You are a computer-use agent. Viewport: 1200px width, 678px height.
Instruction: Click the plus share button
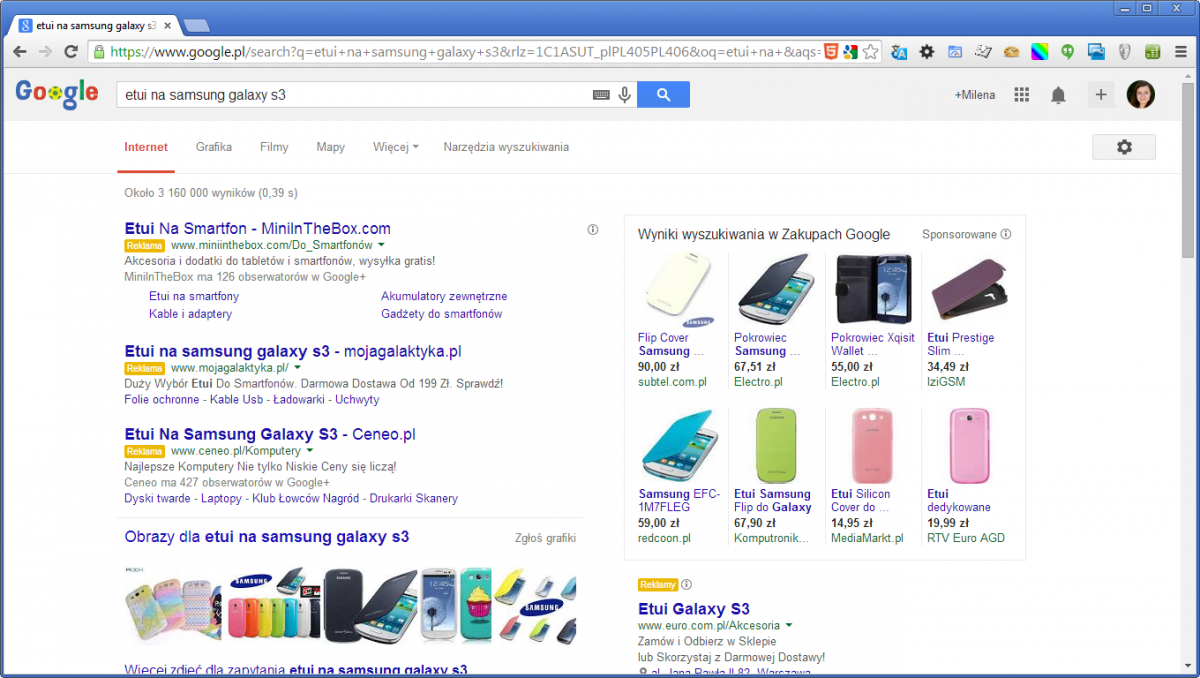(1100, 95)
